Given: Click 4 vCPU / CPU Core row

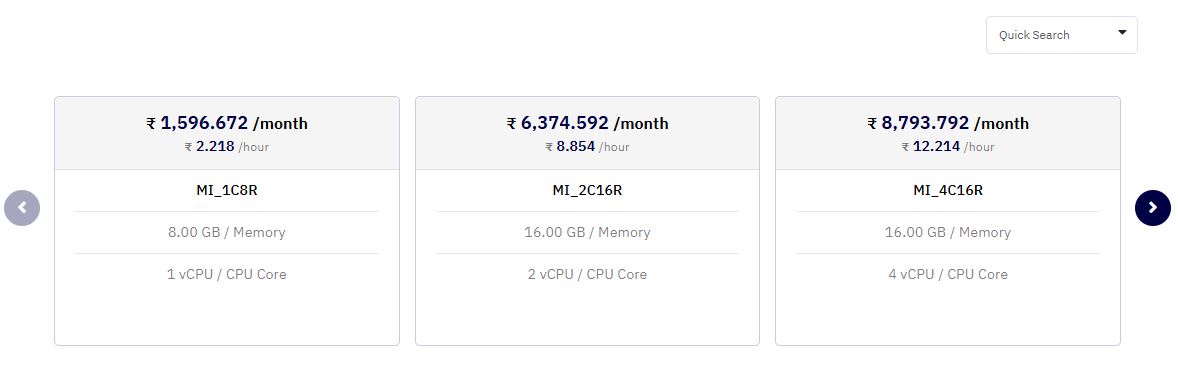Looking at the screenshot, I should [x=947, y=275].
